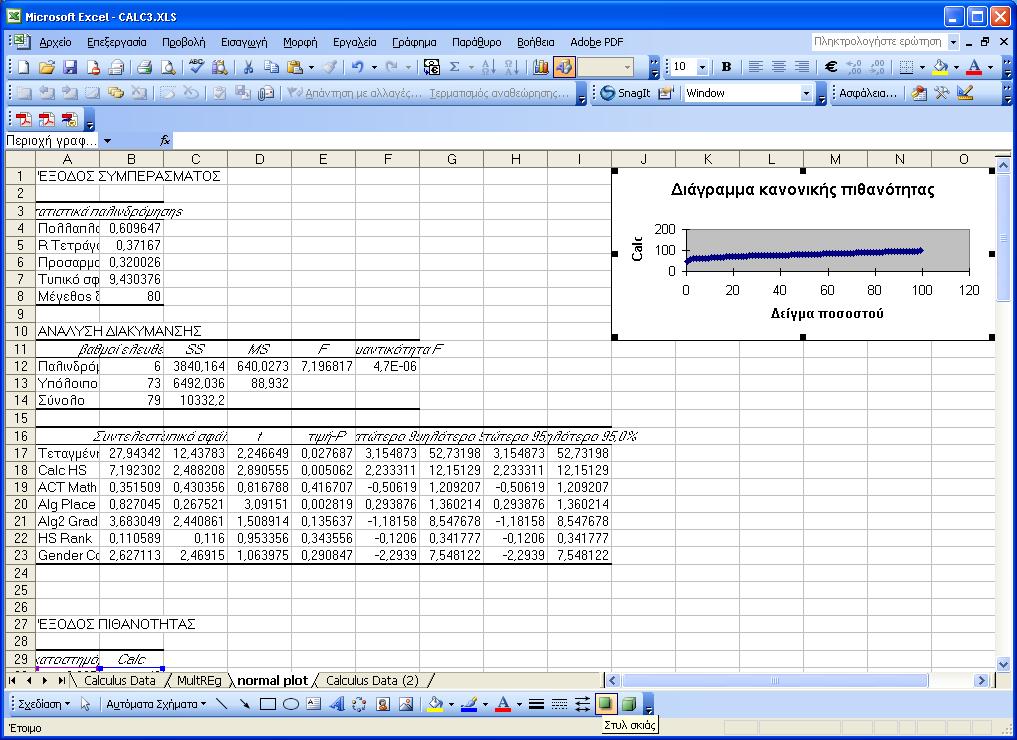The width and height of the screenshot is (1017, 740).
Task: Click the convert to PDF and review icon
Action: 69,119
